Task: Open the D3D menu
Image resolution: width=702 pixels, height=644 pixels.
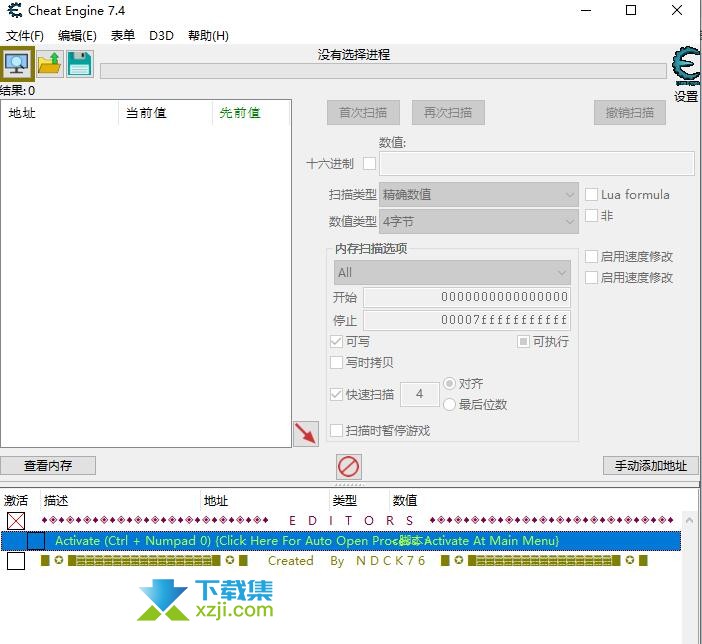Action: click(x=161, y=35)
